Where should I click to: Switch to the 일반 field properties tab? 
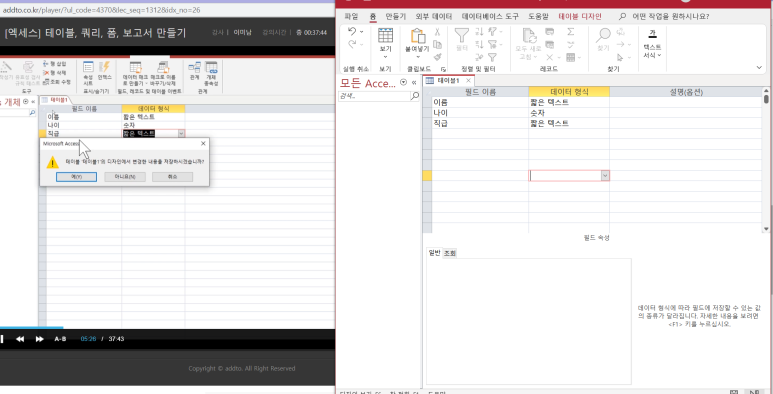click(x=434, y=253)
